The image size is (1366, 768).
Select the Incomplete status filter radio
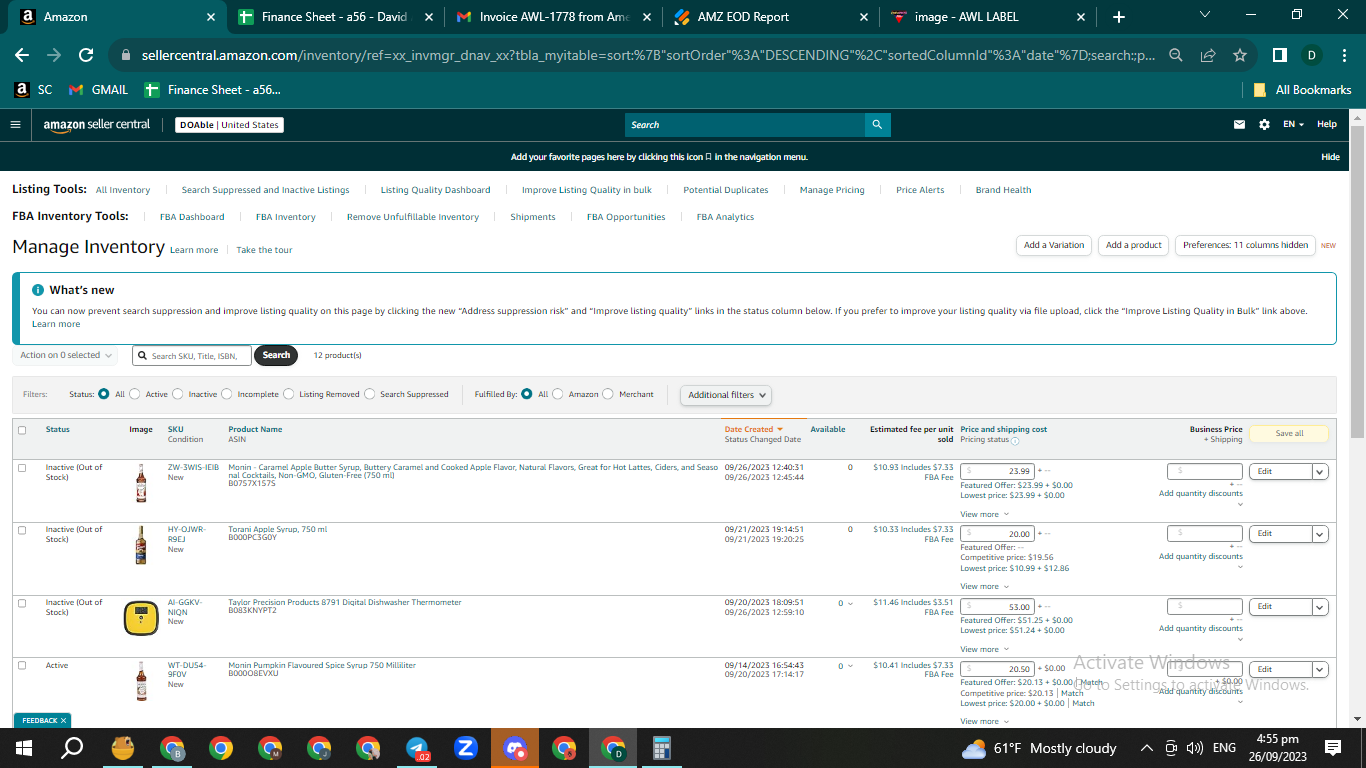click(227, 394)
